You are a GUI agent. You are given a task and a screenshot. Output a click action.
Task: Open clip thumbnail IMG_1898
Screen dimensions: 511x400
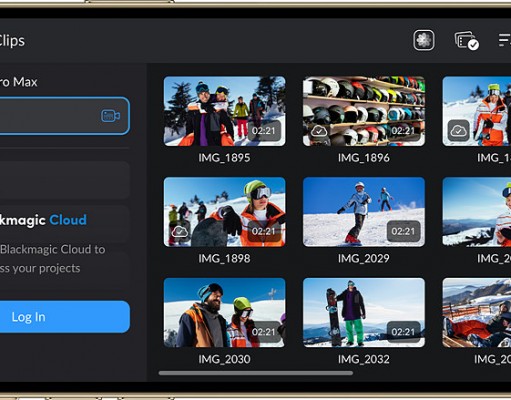(225, 212)
